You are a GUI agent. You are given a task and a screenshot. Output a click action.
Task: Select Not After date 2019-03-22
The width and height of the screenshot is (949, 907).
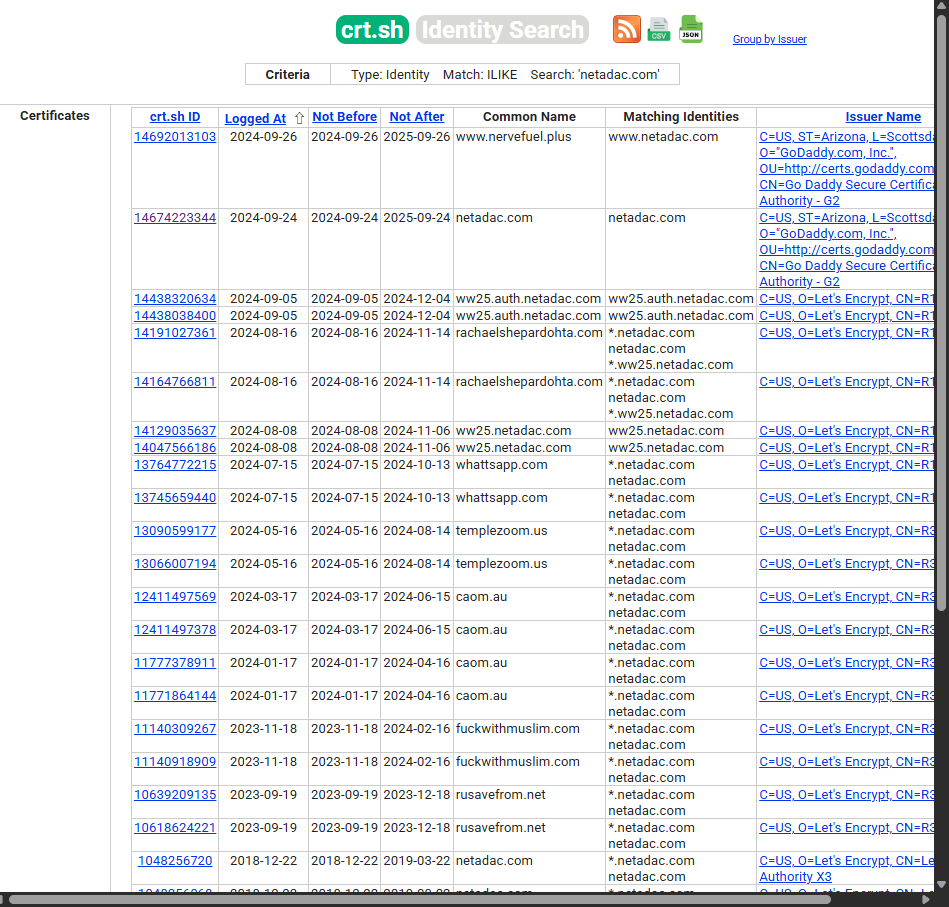[x=416, y=860]
